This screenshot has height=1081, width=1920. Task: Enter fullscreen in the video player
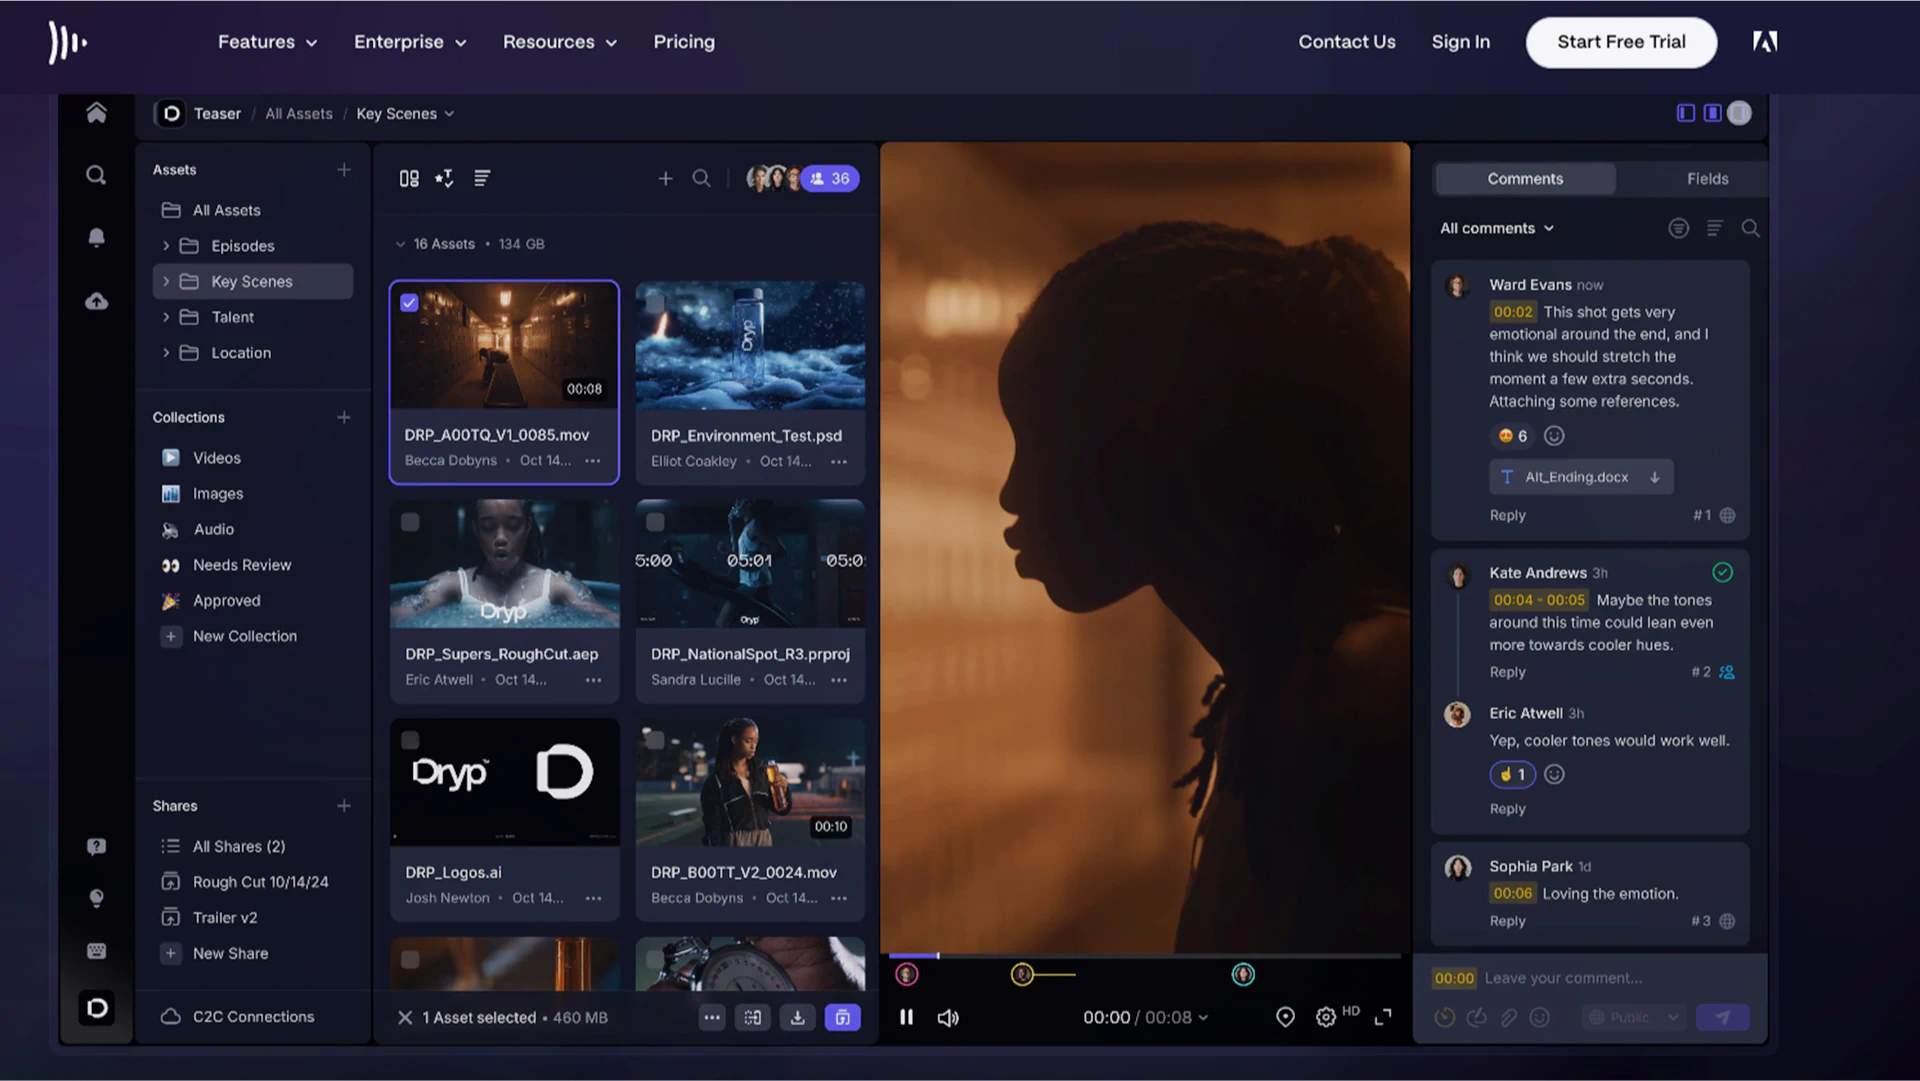[x=1383, y=1017]
